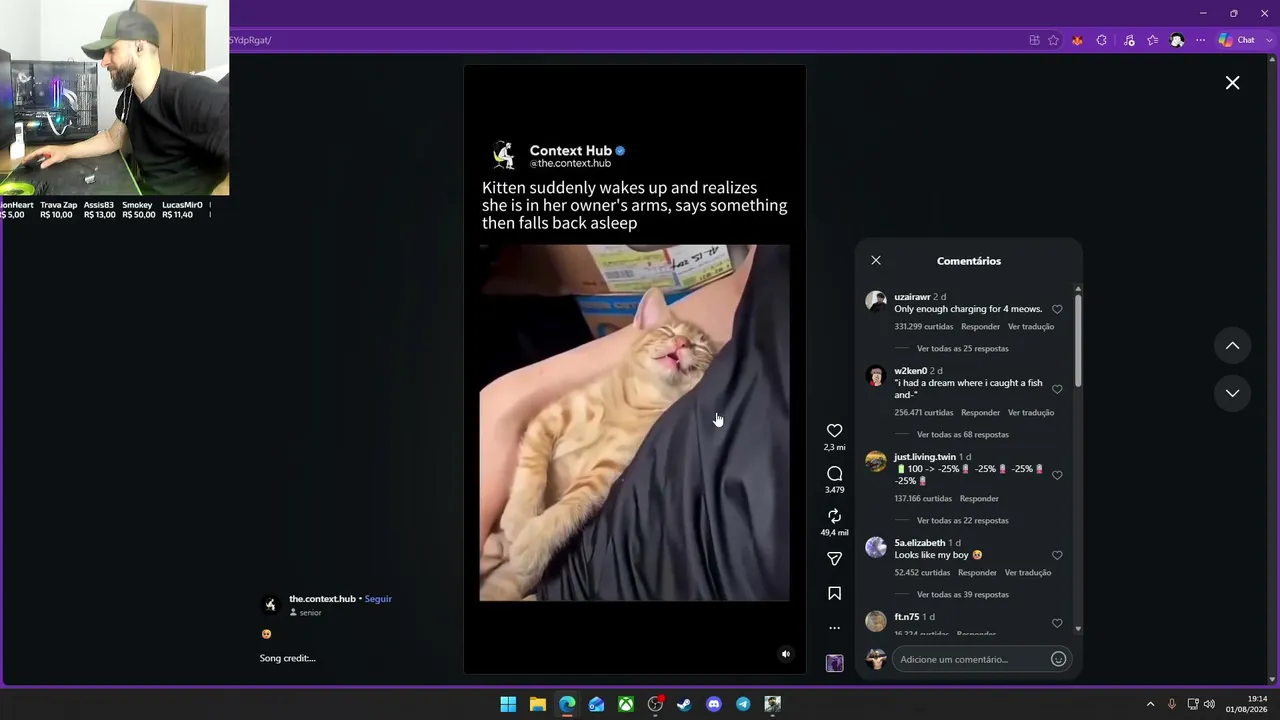The image size is (1280, 720).
Task: Expand 'Ver todas as 22 respostas'
Action: pyautogui.click(x=962, y=521)
